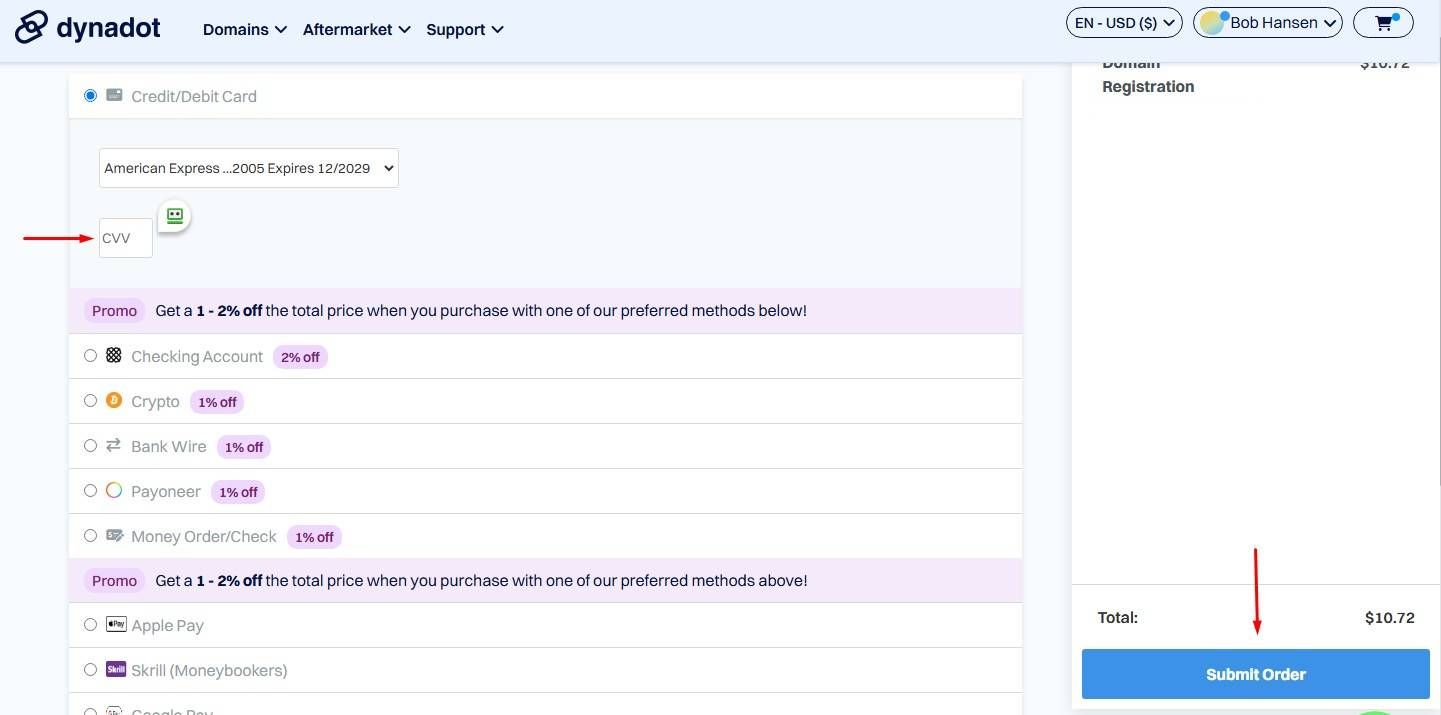The width and height of the screenshot is (1441, 715).
Task: Click the Checking Account label
Action: coord(197,356)
